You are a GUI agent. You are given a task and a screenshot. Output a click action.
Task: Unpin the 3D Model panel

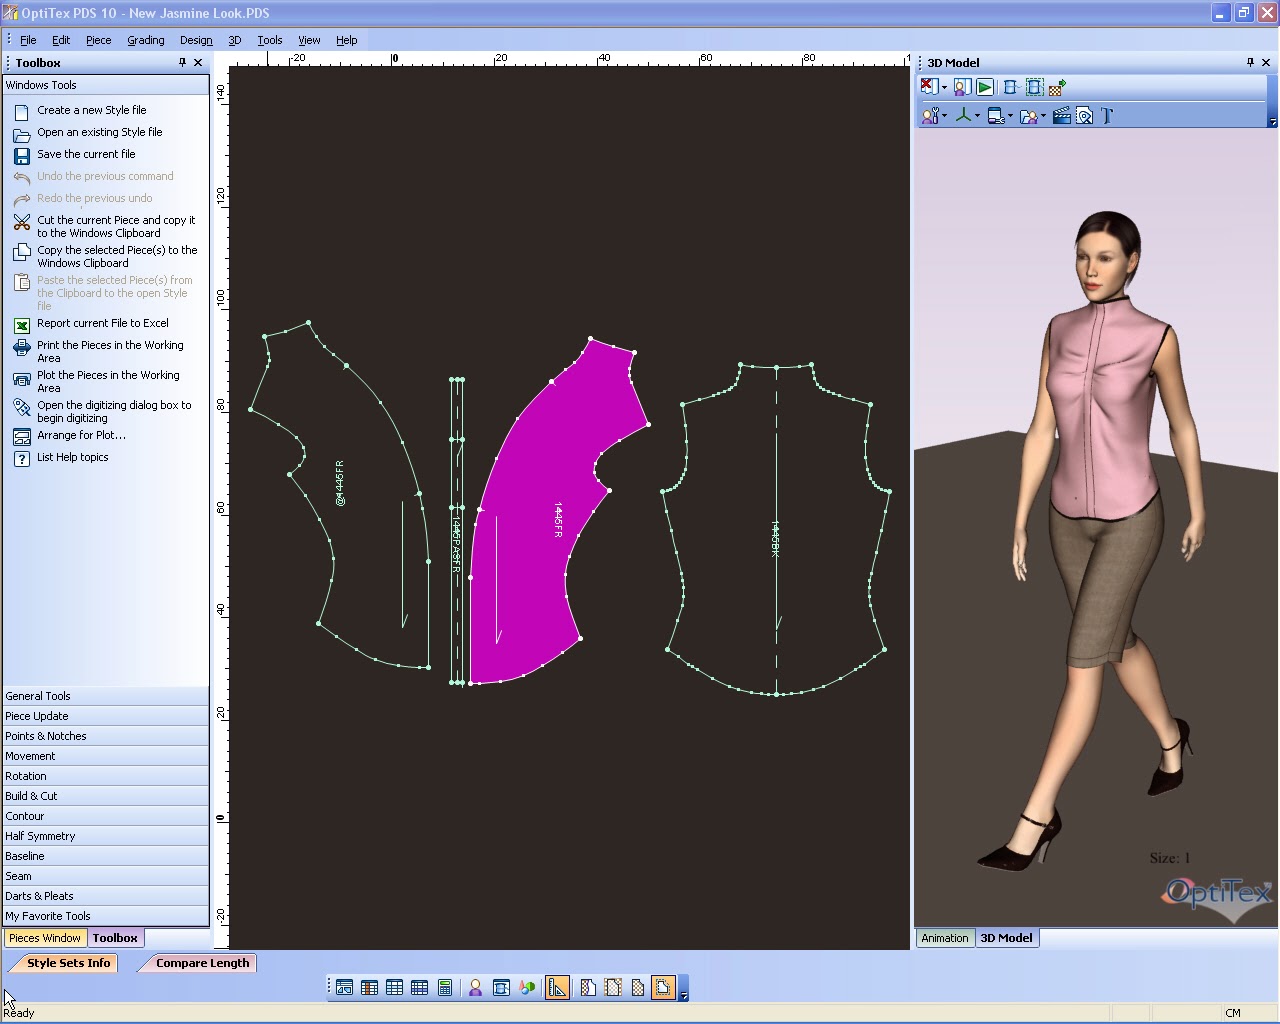pos(1249,62)
